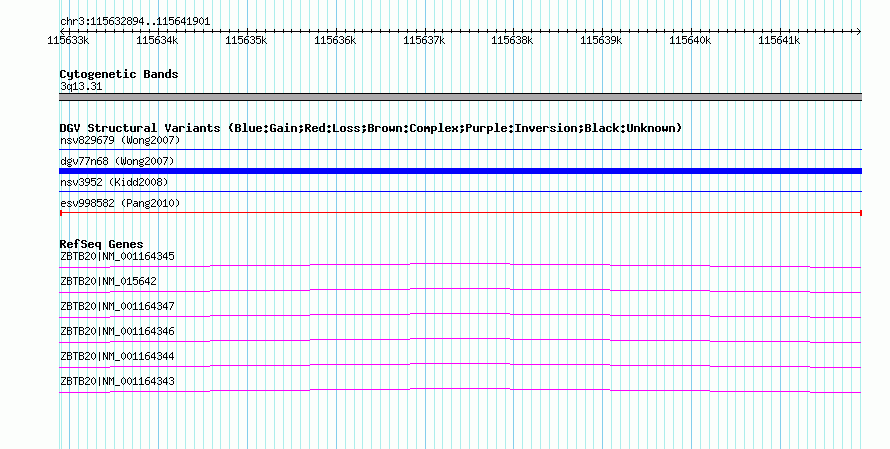890x449 pixels.
Task: Click the magenta NM_001164343 gene line
Action: tap(460, 390)
